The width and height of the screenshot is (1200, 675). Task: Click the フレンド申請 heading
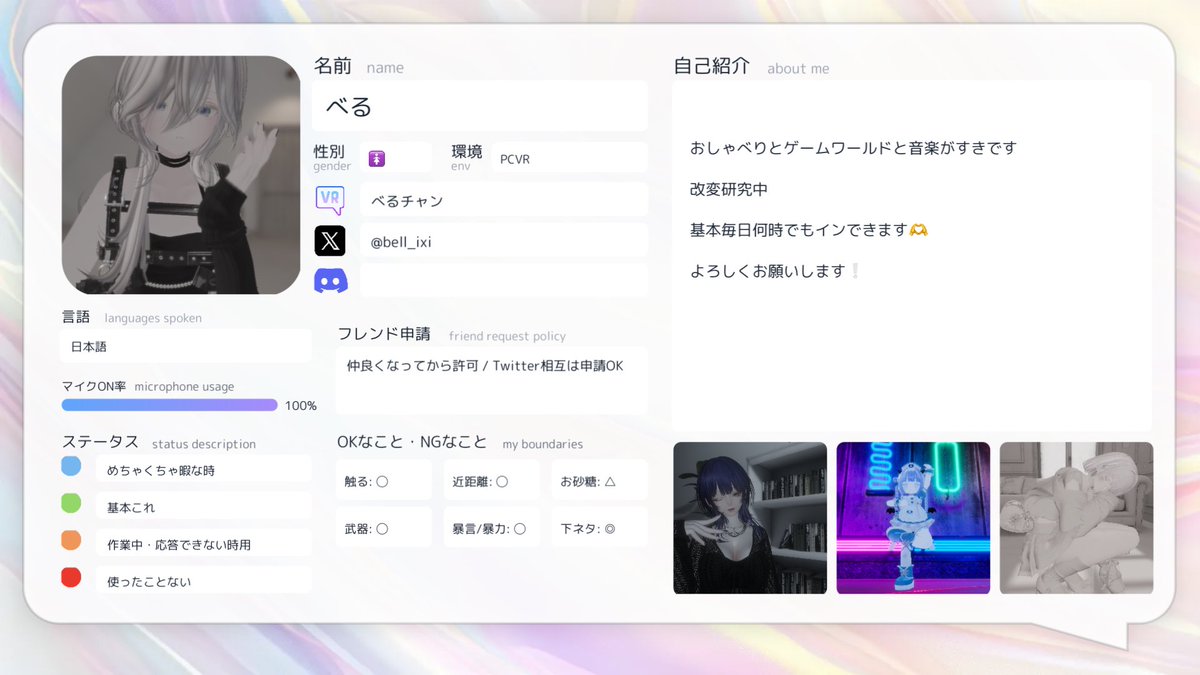click(x=384, y=334)
